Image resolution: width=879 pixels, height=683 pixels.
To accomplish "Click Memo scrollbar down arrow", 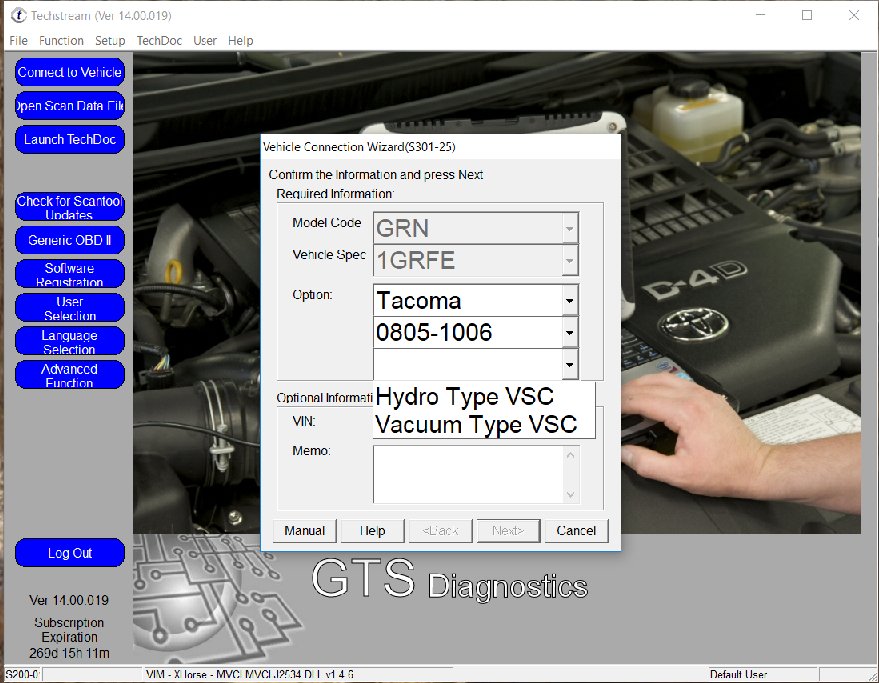I will click(x=571, y=495).
